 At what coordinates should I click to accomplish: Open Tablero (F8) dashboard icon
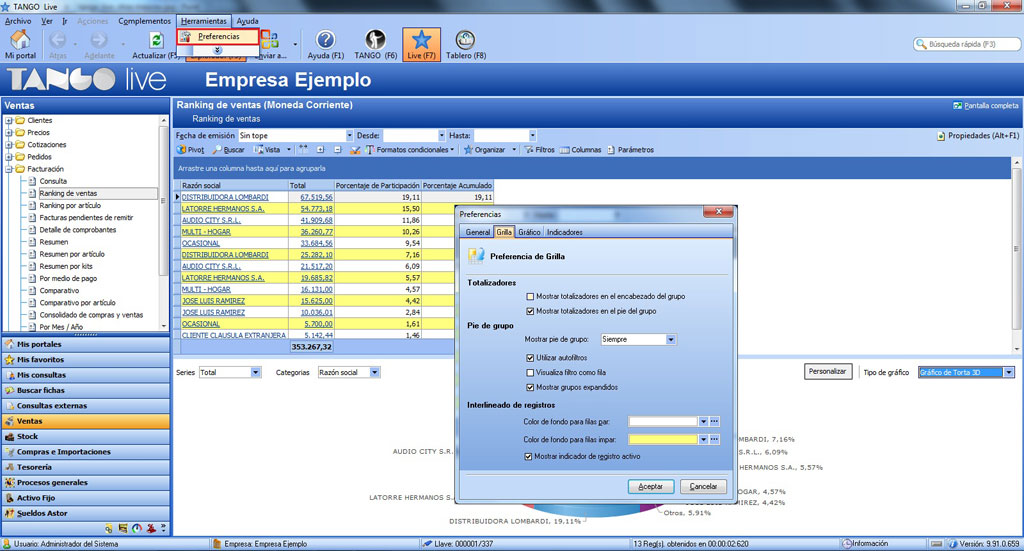[465, 40]
